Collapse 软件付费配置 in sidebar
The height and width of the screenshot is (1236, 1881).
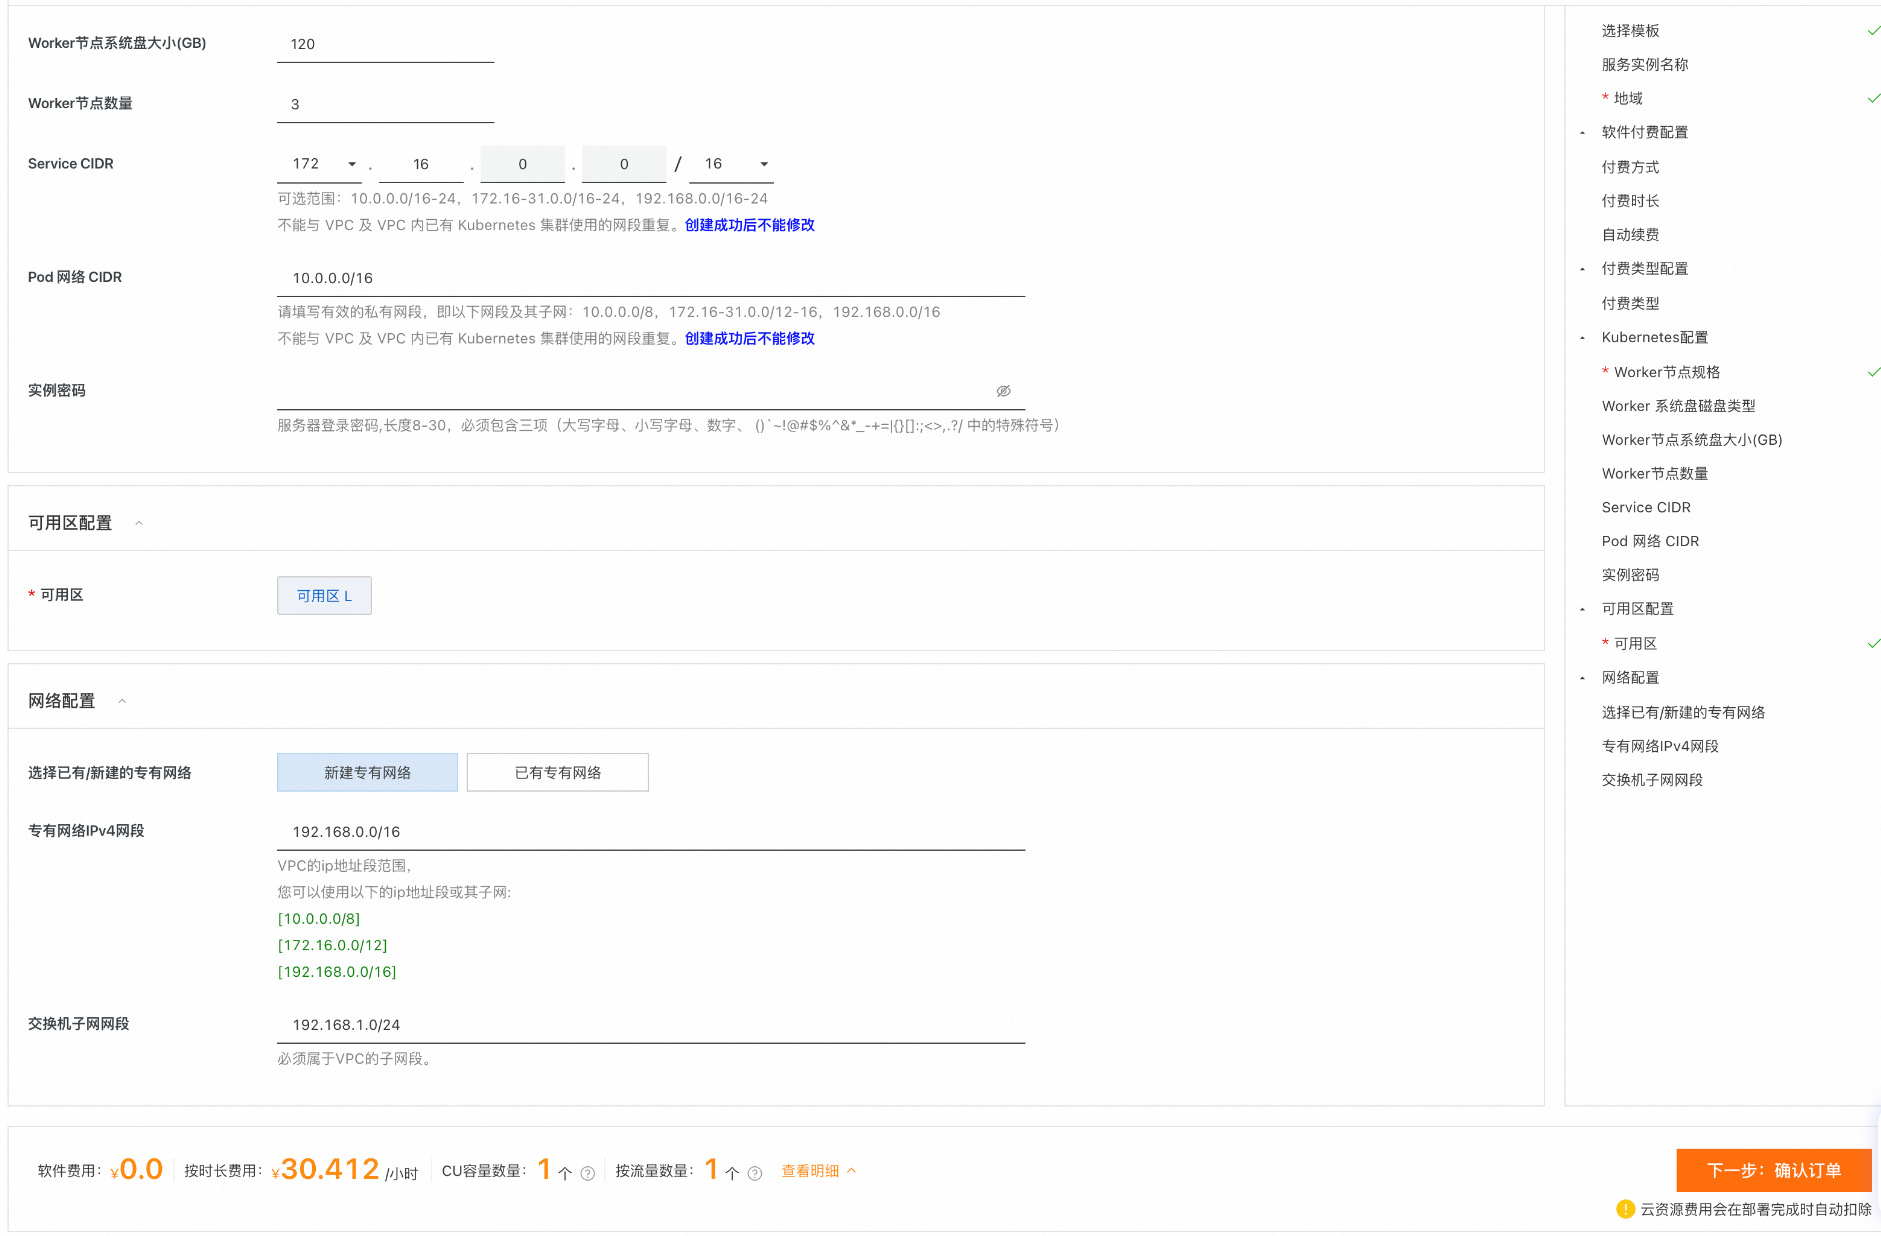pyautogui.click(x=1582, y=132)
